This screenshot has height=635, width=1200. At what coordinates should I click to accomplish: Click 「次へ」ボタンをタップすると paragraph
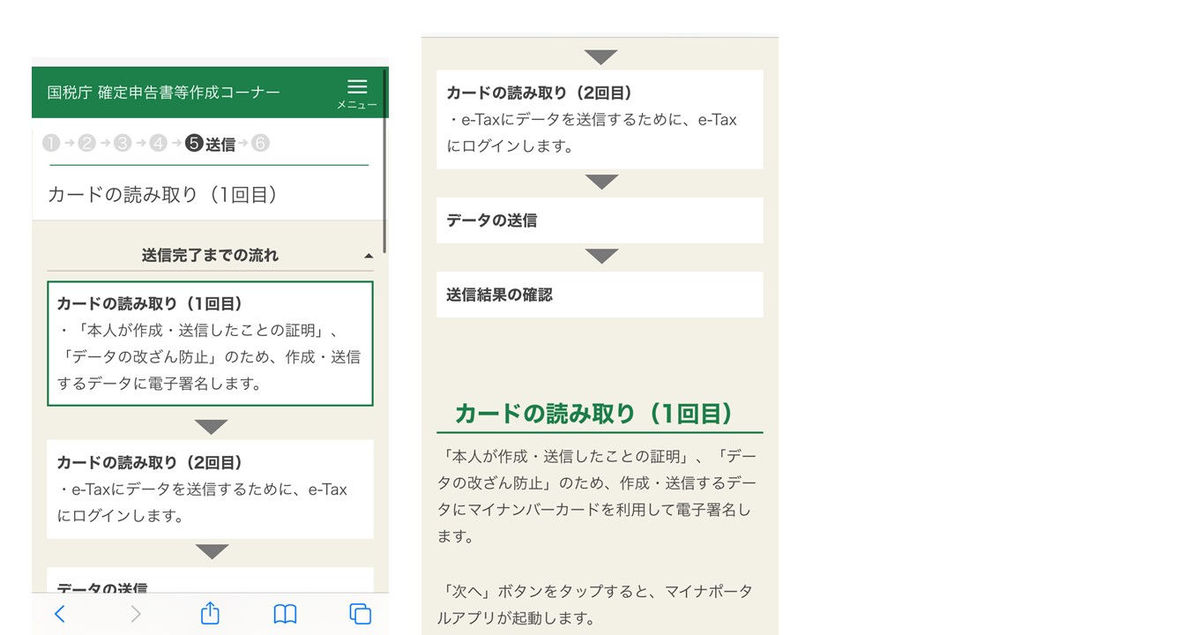pyautogui.click(x=597, y=604)
